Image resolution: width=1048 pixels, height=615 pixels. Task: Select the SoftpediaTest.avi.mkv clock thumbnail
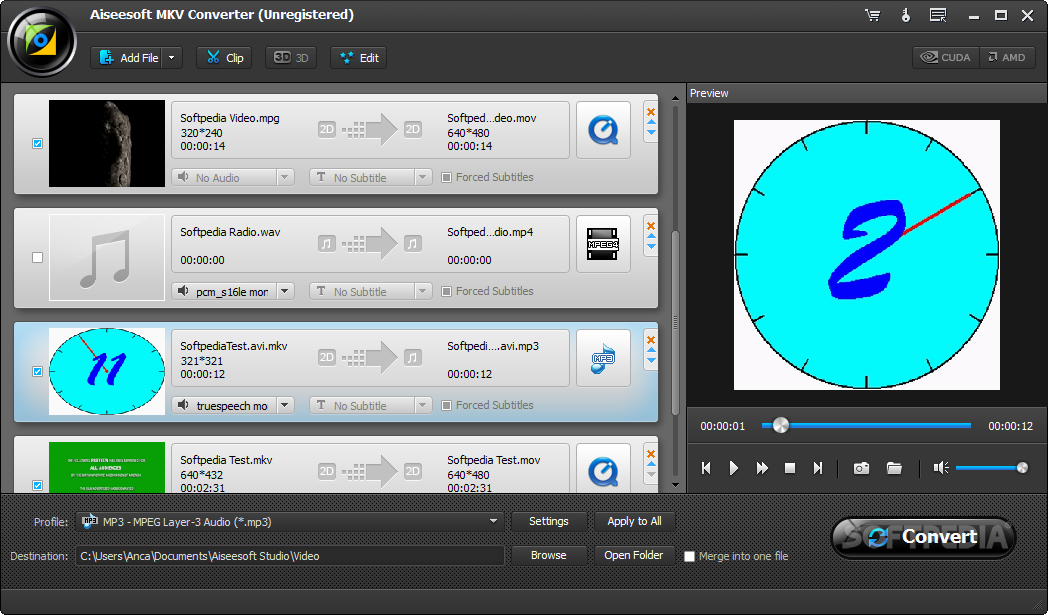click(107, 371)
